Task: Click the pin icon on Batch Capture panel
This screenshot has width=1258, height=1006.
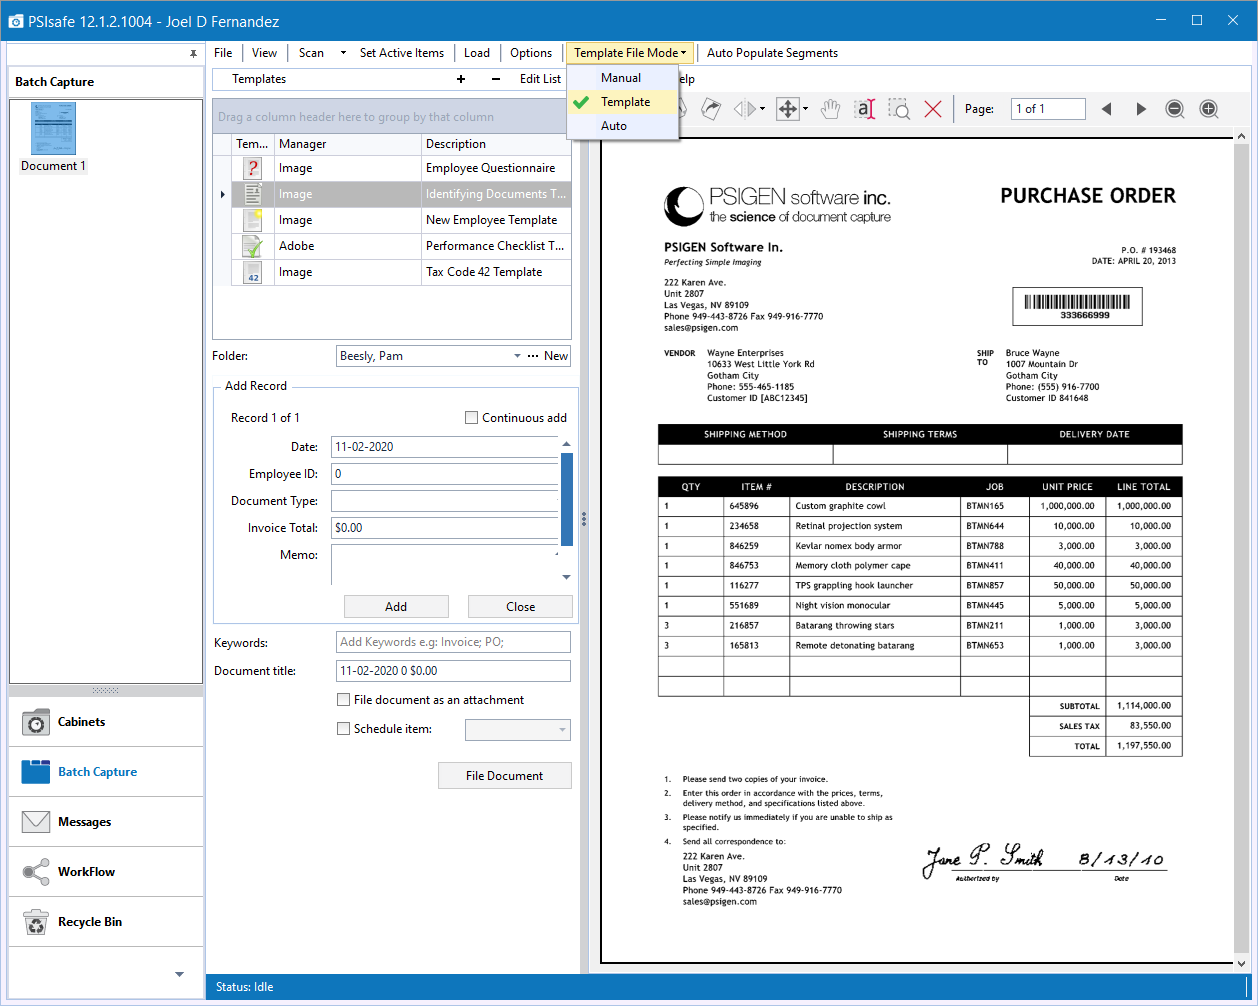Action: [x=193, y=53]
